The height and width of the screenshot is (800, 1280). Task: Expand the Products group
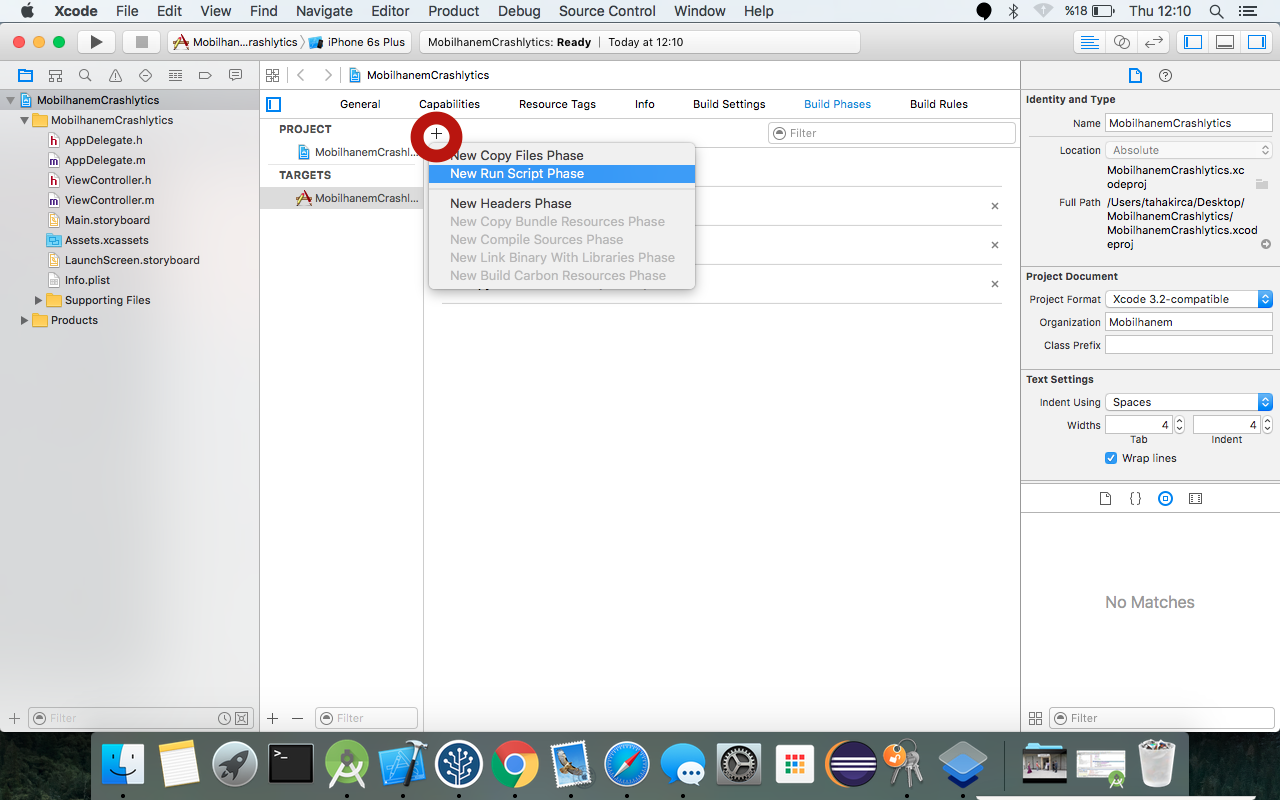tap(25, 320)
